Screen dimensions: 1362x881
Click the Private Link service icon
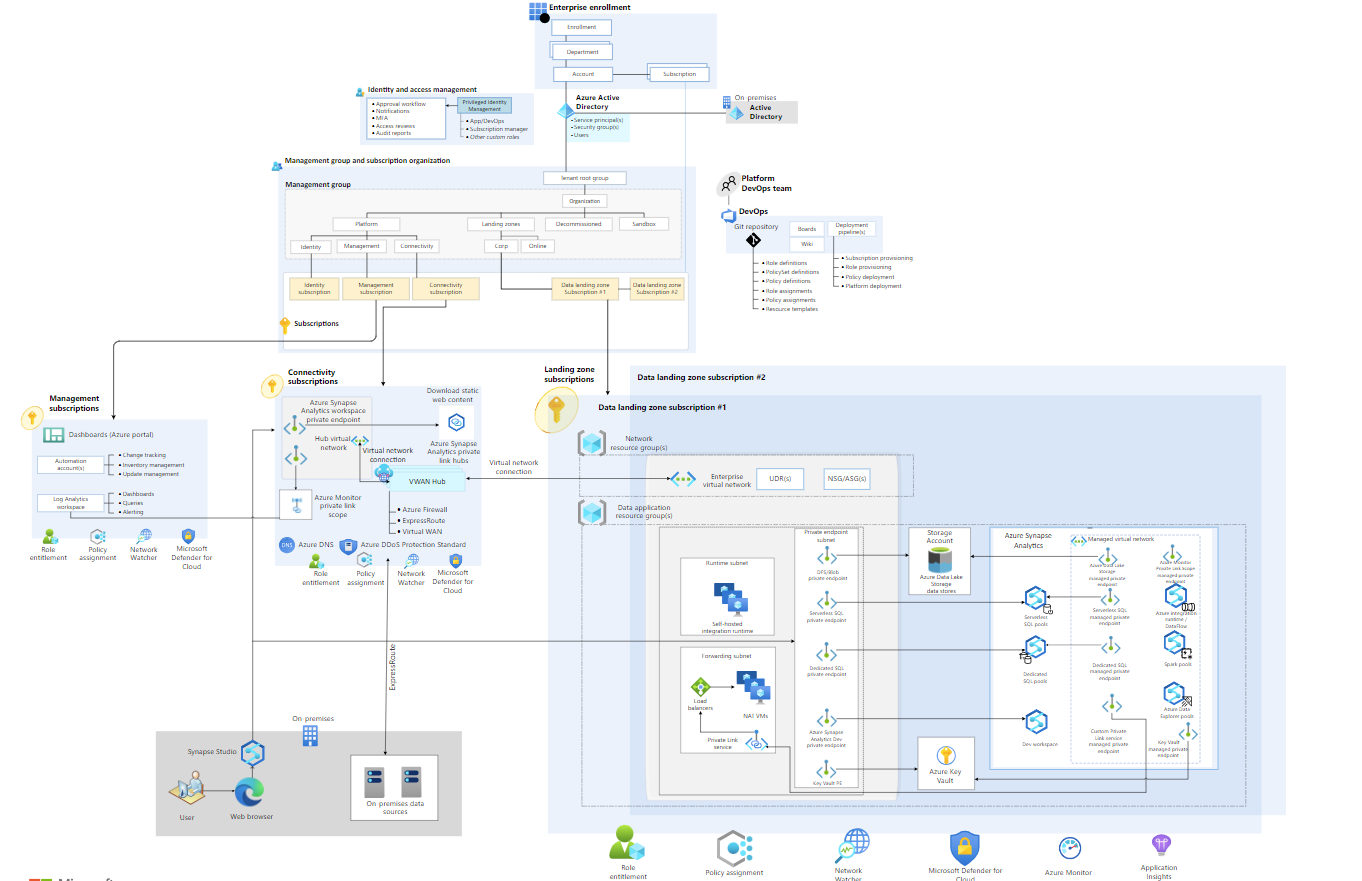[759, 743]
